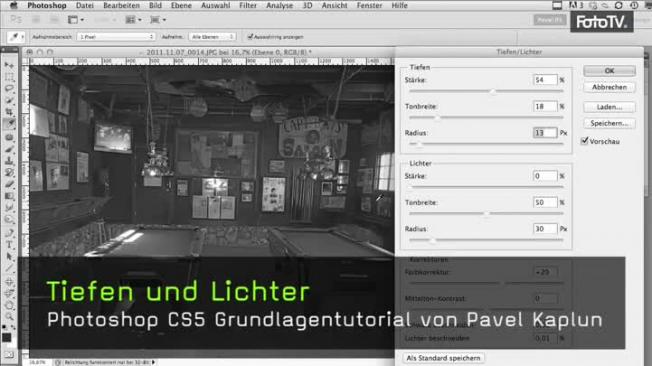Click the Lichter Stärke value field
Screen dimensions: 652x366
coord(545,176)
